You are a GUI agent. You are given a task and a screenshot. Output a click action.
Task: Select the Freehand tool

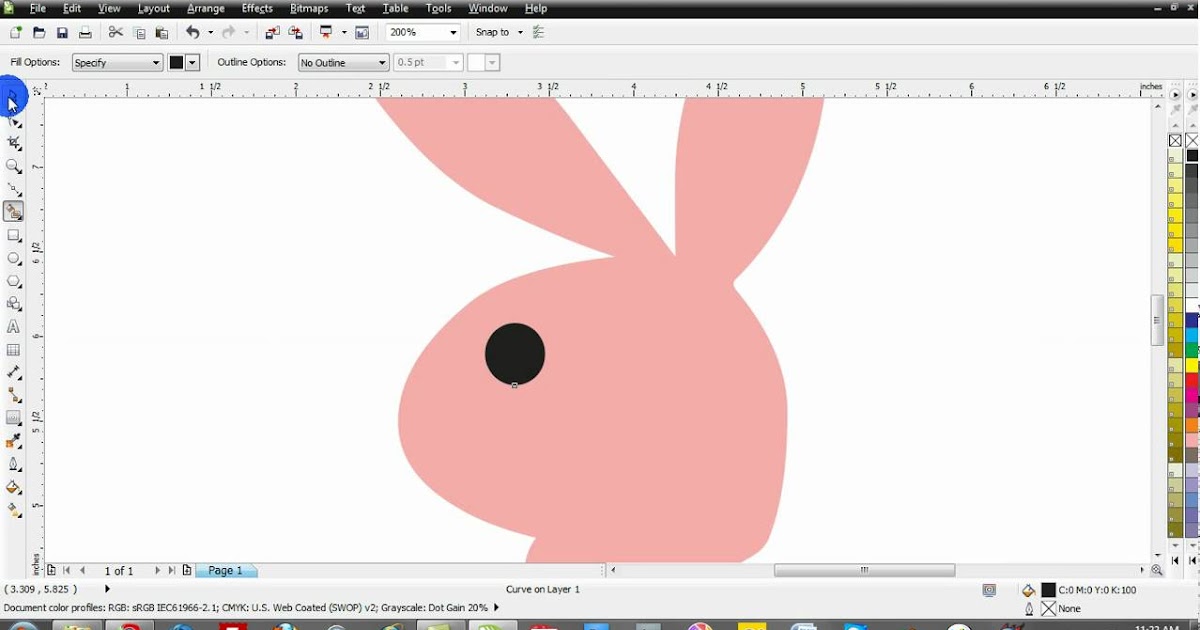pyautogui.click(x=14, y=189)
